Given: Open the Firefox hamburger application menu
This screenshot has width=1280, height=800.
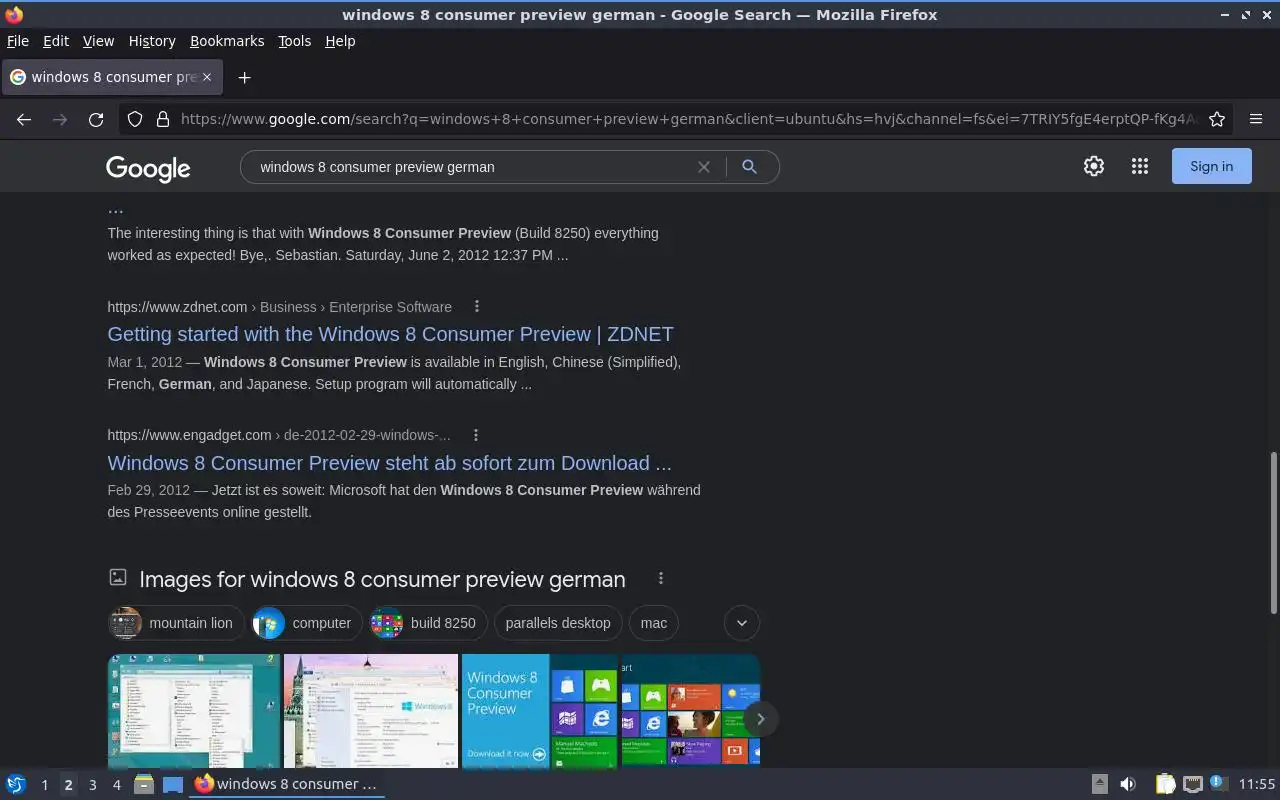Looking at the screenshot, I should [x=1256, y=119].
